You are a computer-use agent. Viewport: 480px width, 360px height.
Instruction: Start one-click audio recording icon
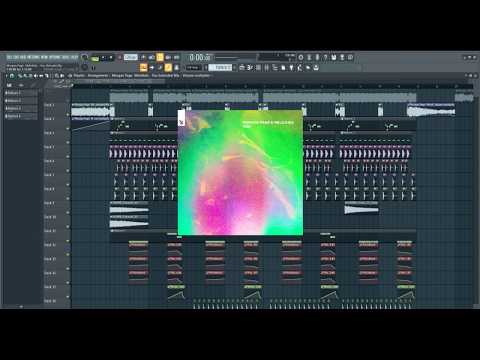point(317,57)
